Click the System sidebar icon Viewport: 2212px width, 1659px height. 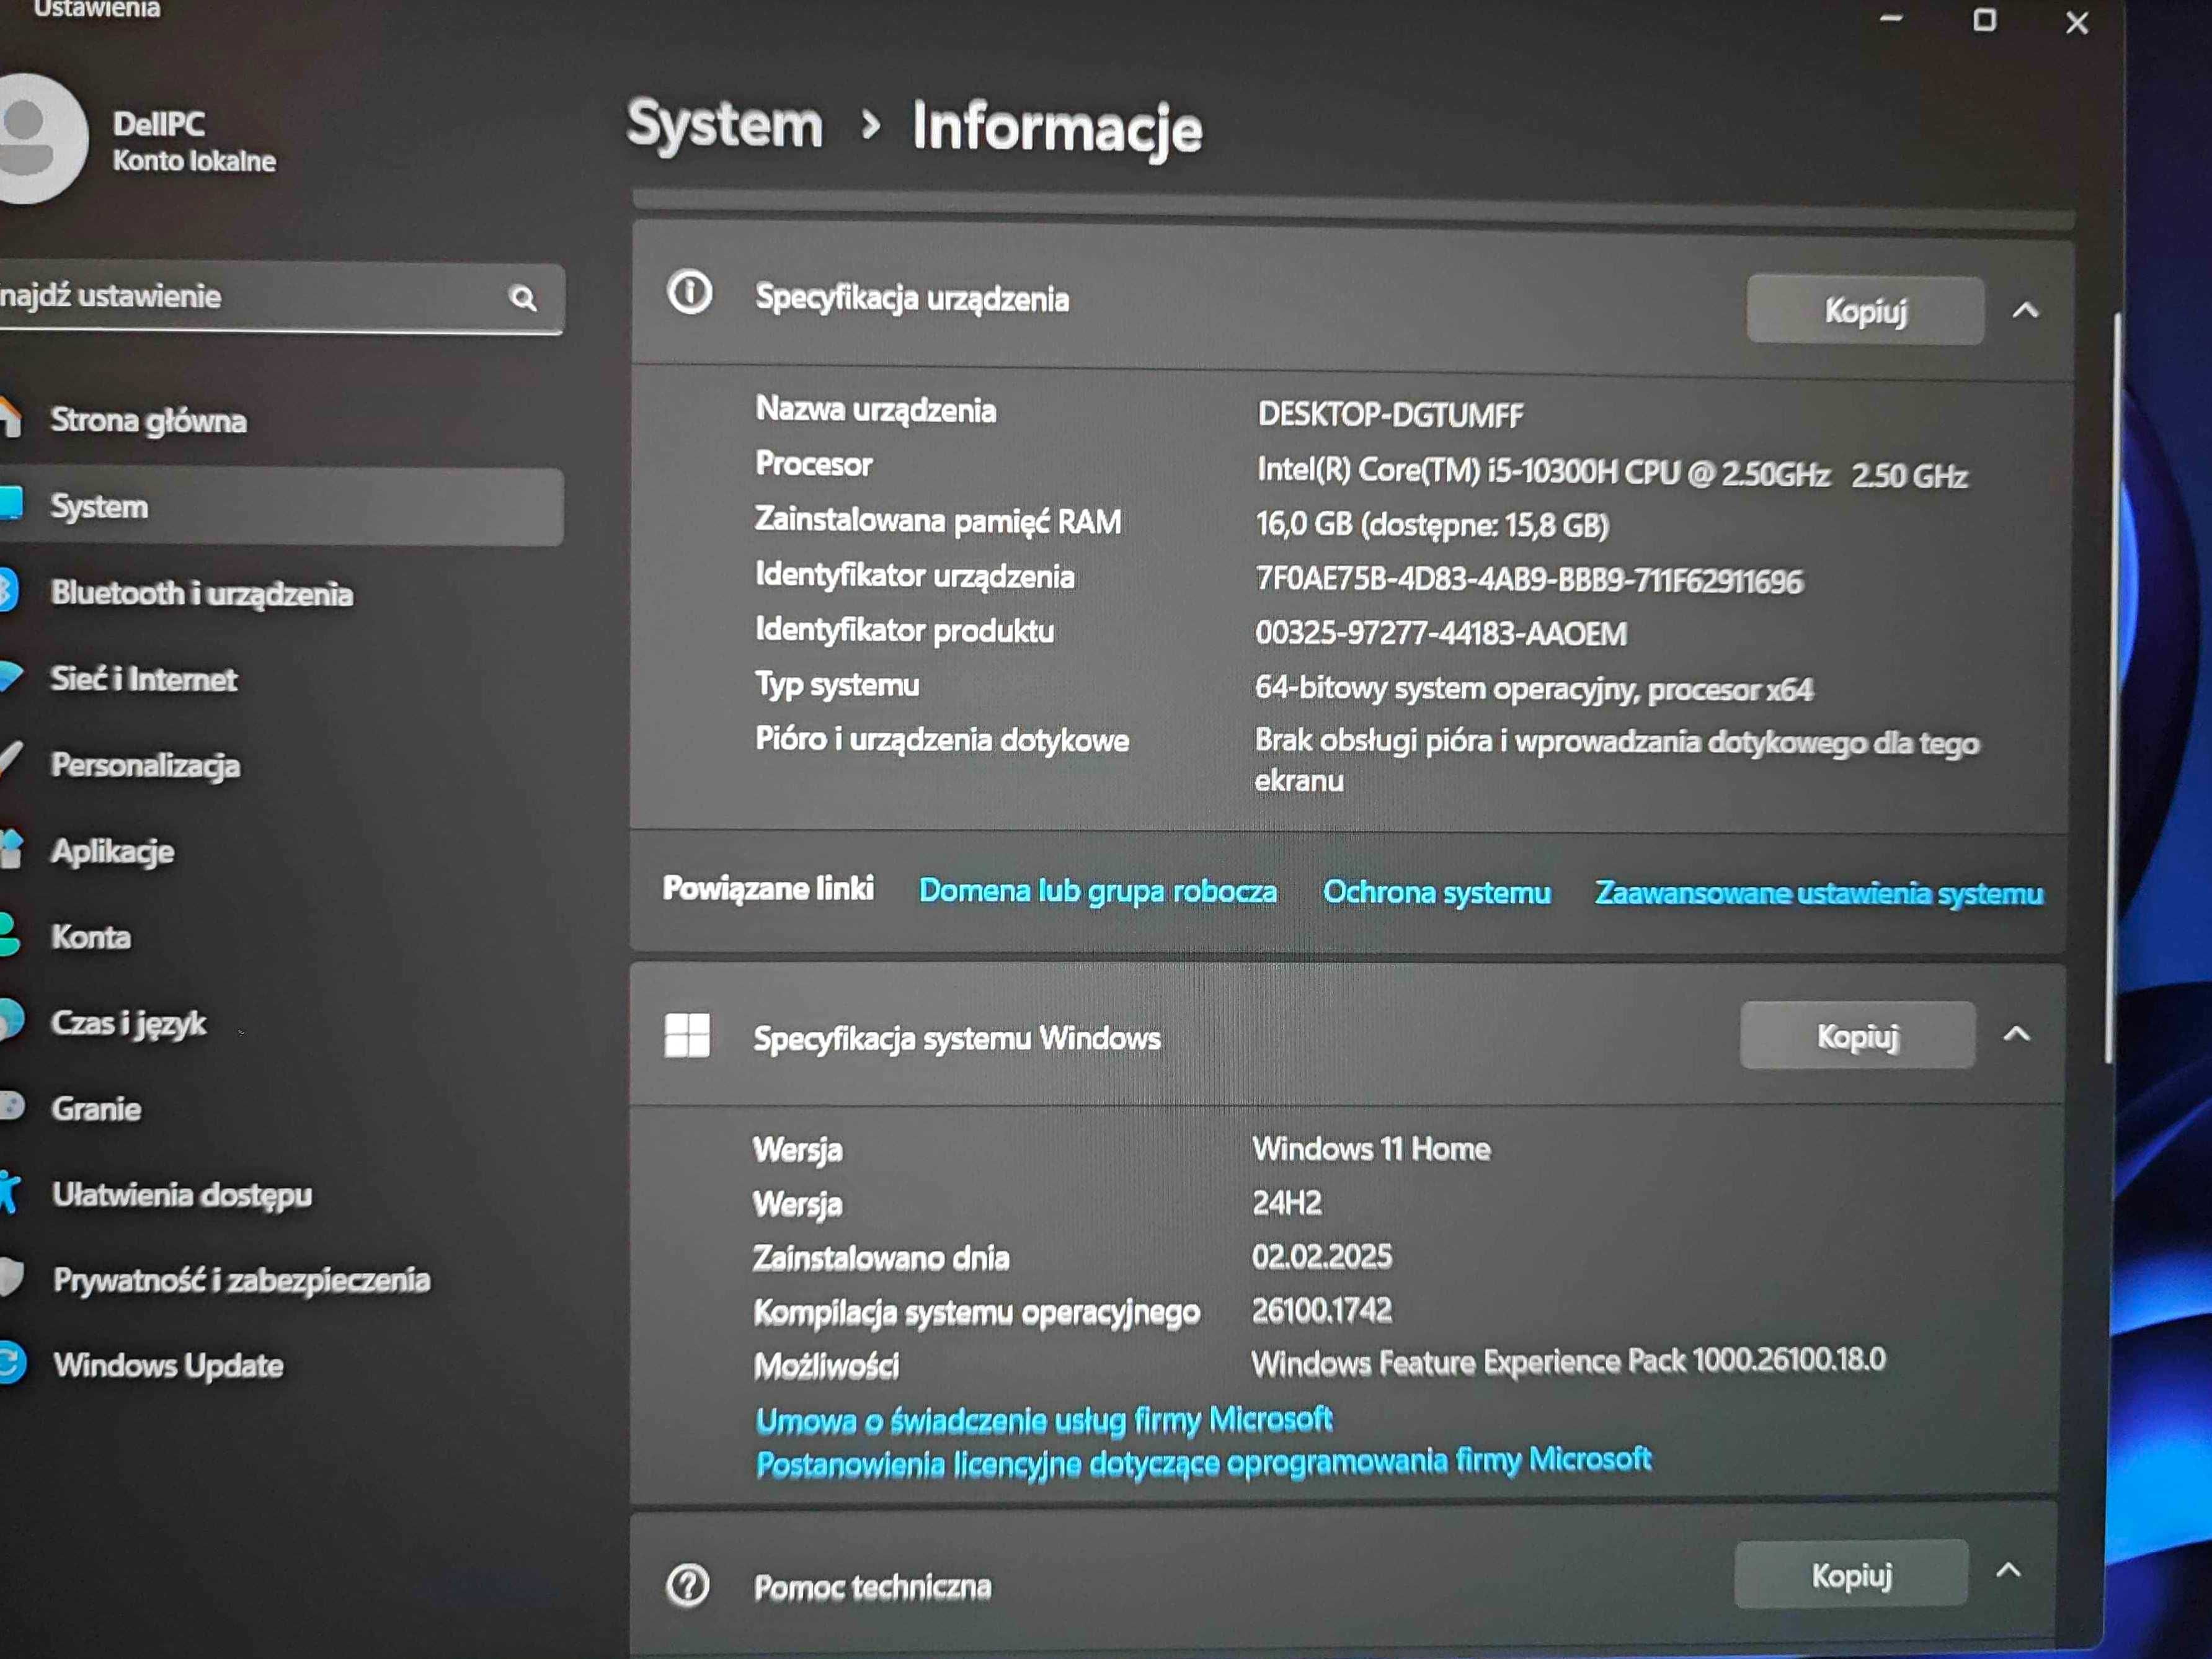10,503
